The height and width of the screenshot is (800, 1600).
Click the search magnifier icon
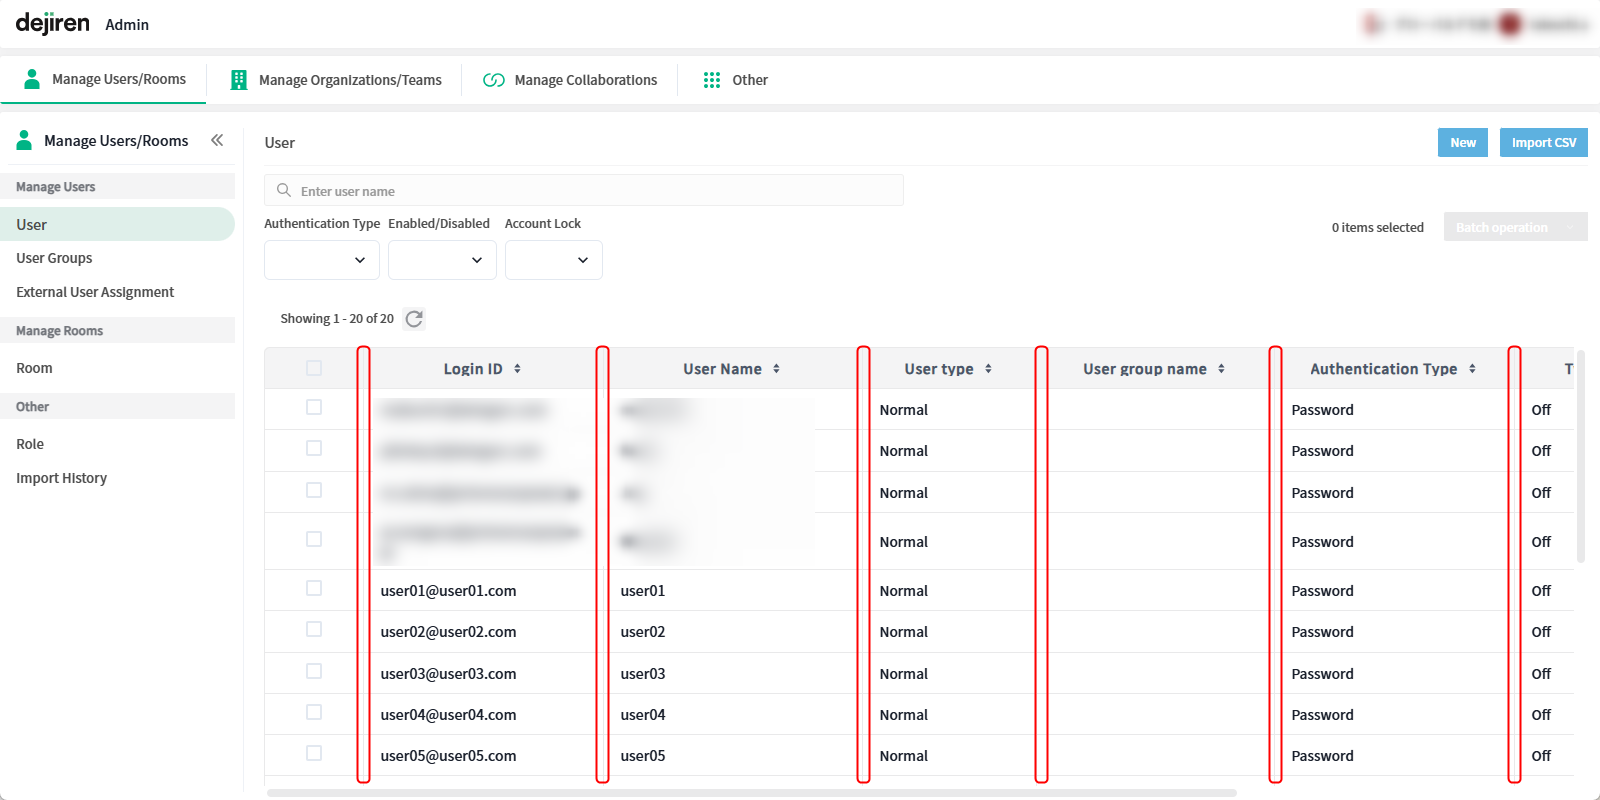pos(284,191)
